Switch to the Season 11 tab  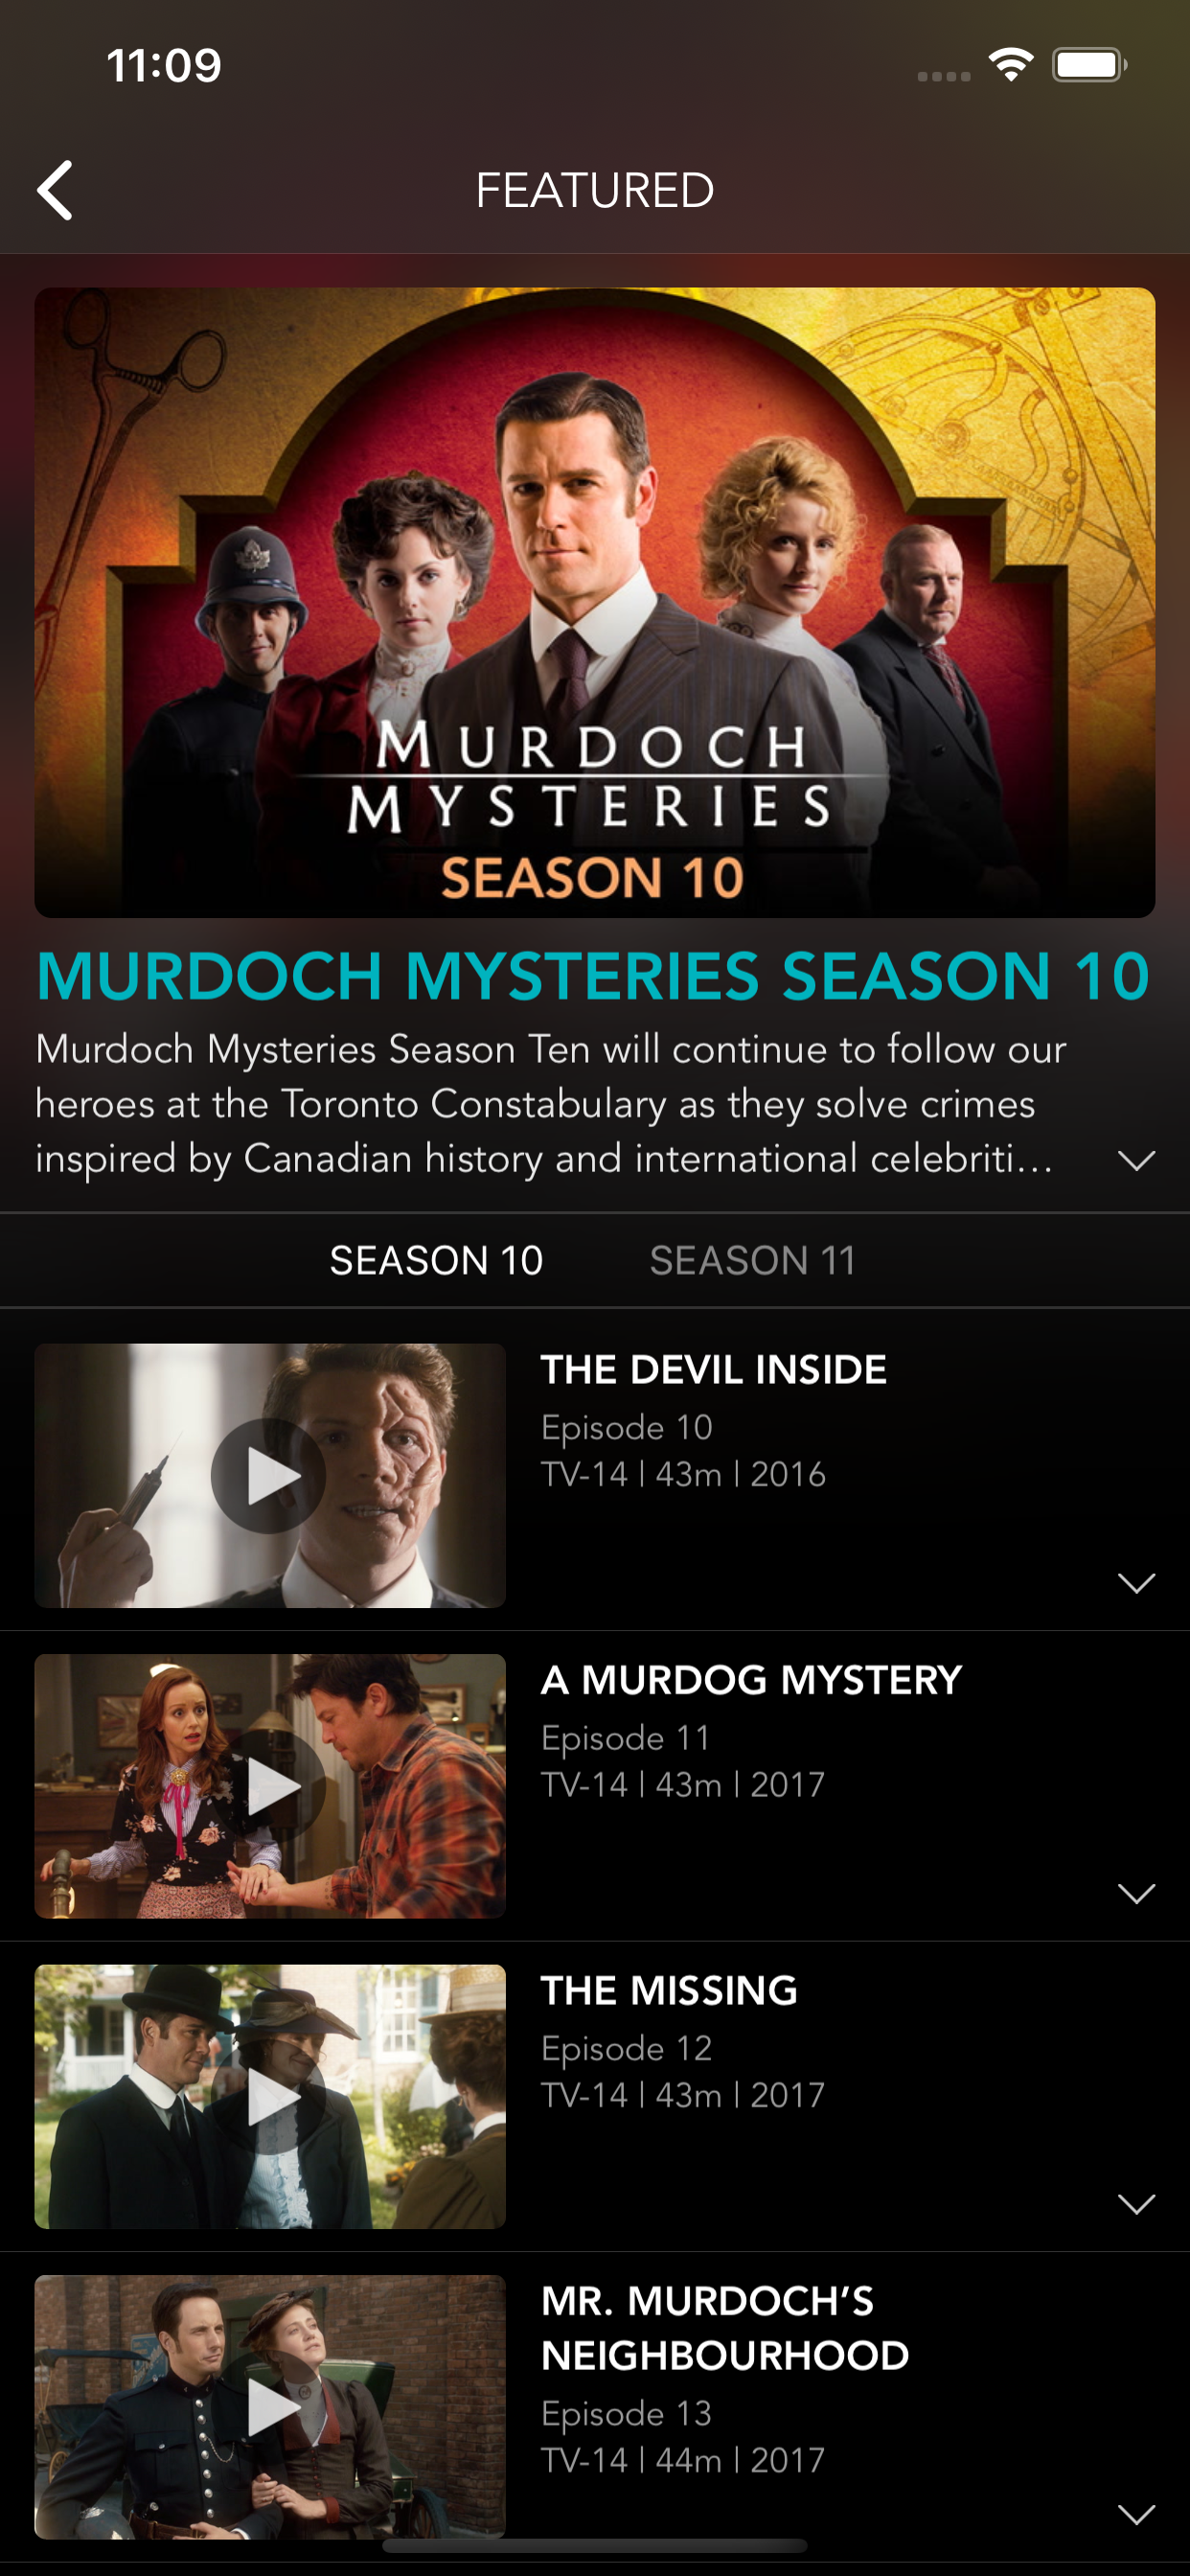[x=753, y=1260]
